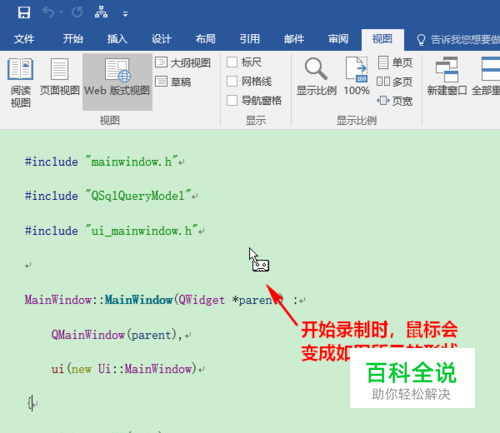Image resolution: width=500 pixels, height=433 pixels.
Task: Switch to the 设计 tab
Action: [x=161, y=39]
